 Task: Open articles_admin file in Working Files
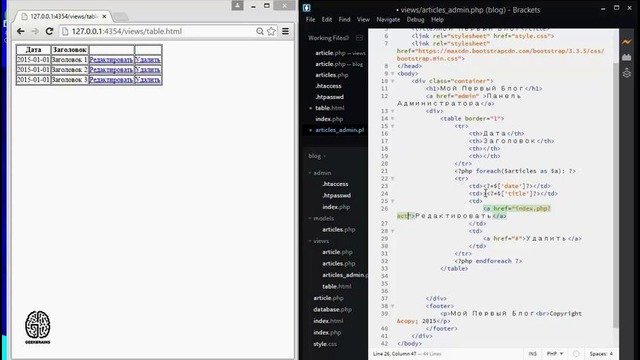(339, 130)
